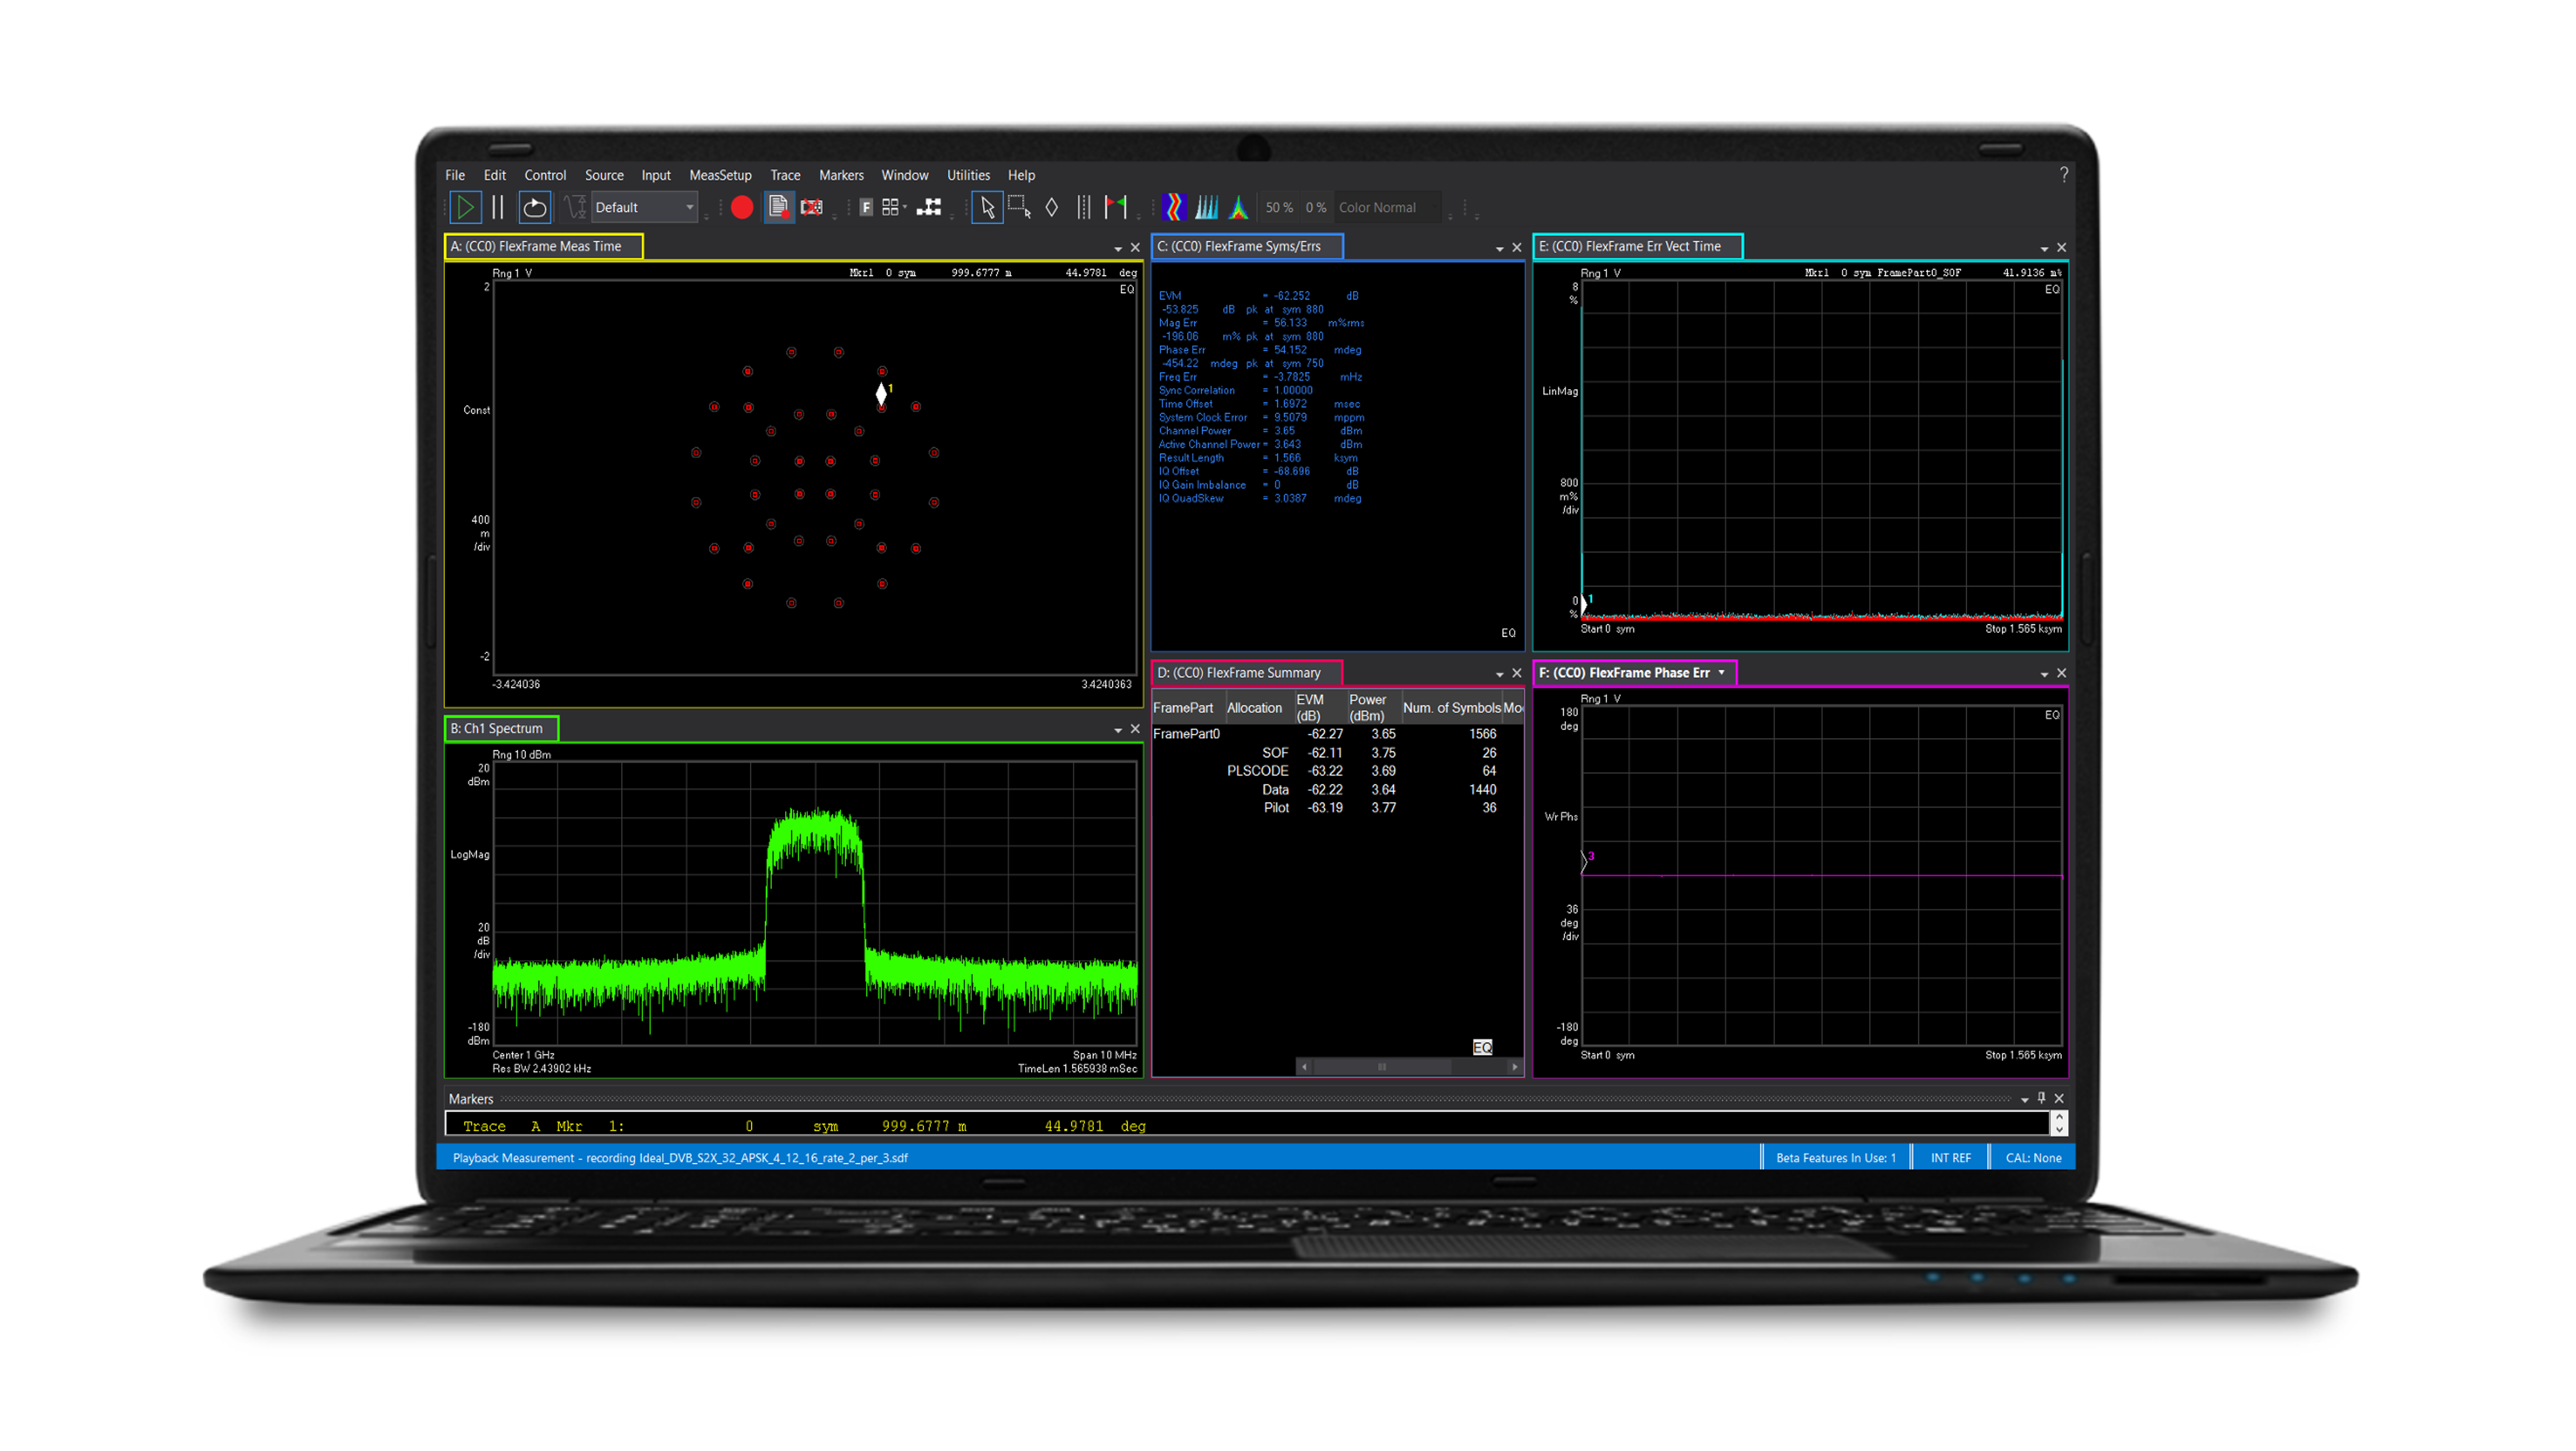Toggle the F full-screen trace button
Screen dimensions: 2576x1451
(866, 207)
